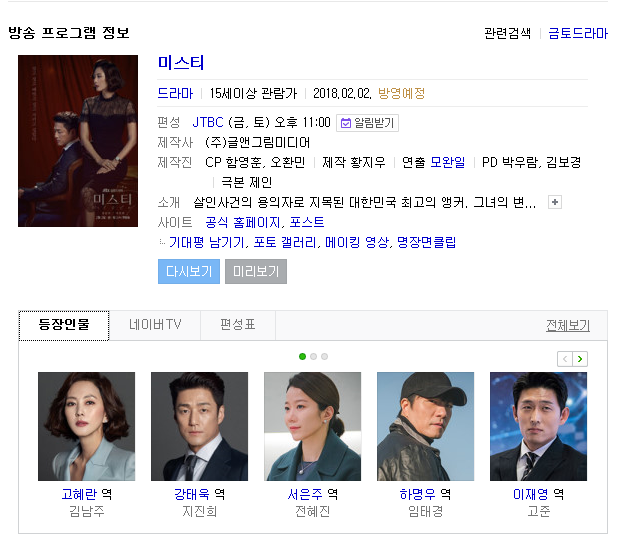Select the third carousel page dot

pos(324,356)
